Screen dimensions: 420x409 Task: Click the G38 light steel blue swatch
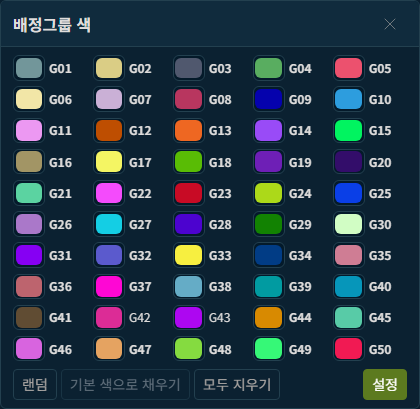tap(189, 286)
